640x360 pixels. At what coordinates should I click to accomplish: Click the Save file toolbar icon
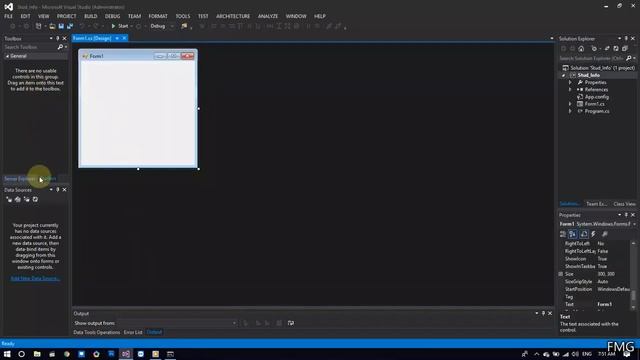pos(61,26)
